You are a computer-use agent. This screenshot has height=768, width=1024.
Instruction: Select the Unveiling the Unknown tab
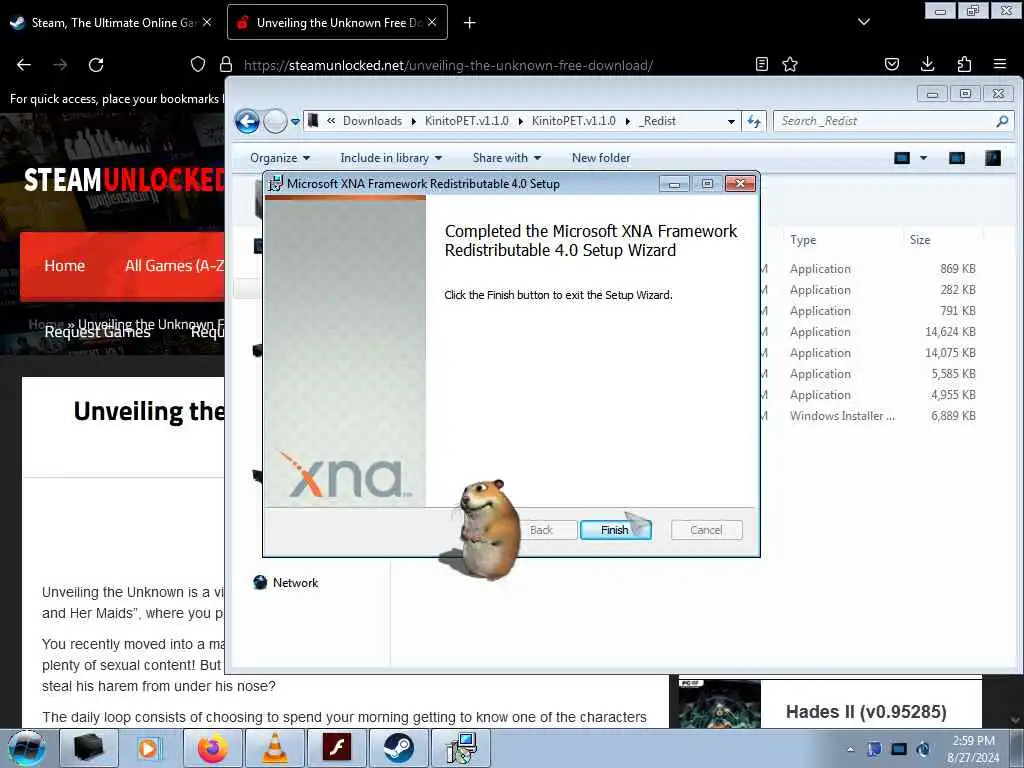click(337, 22)
